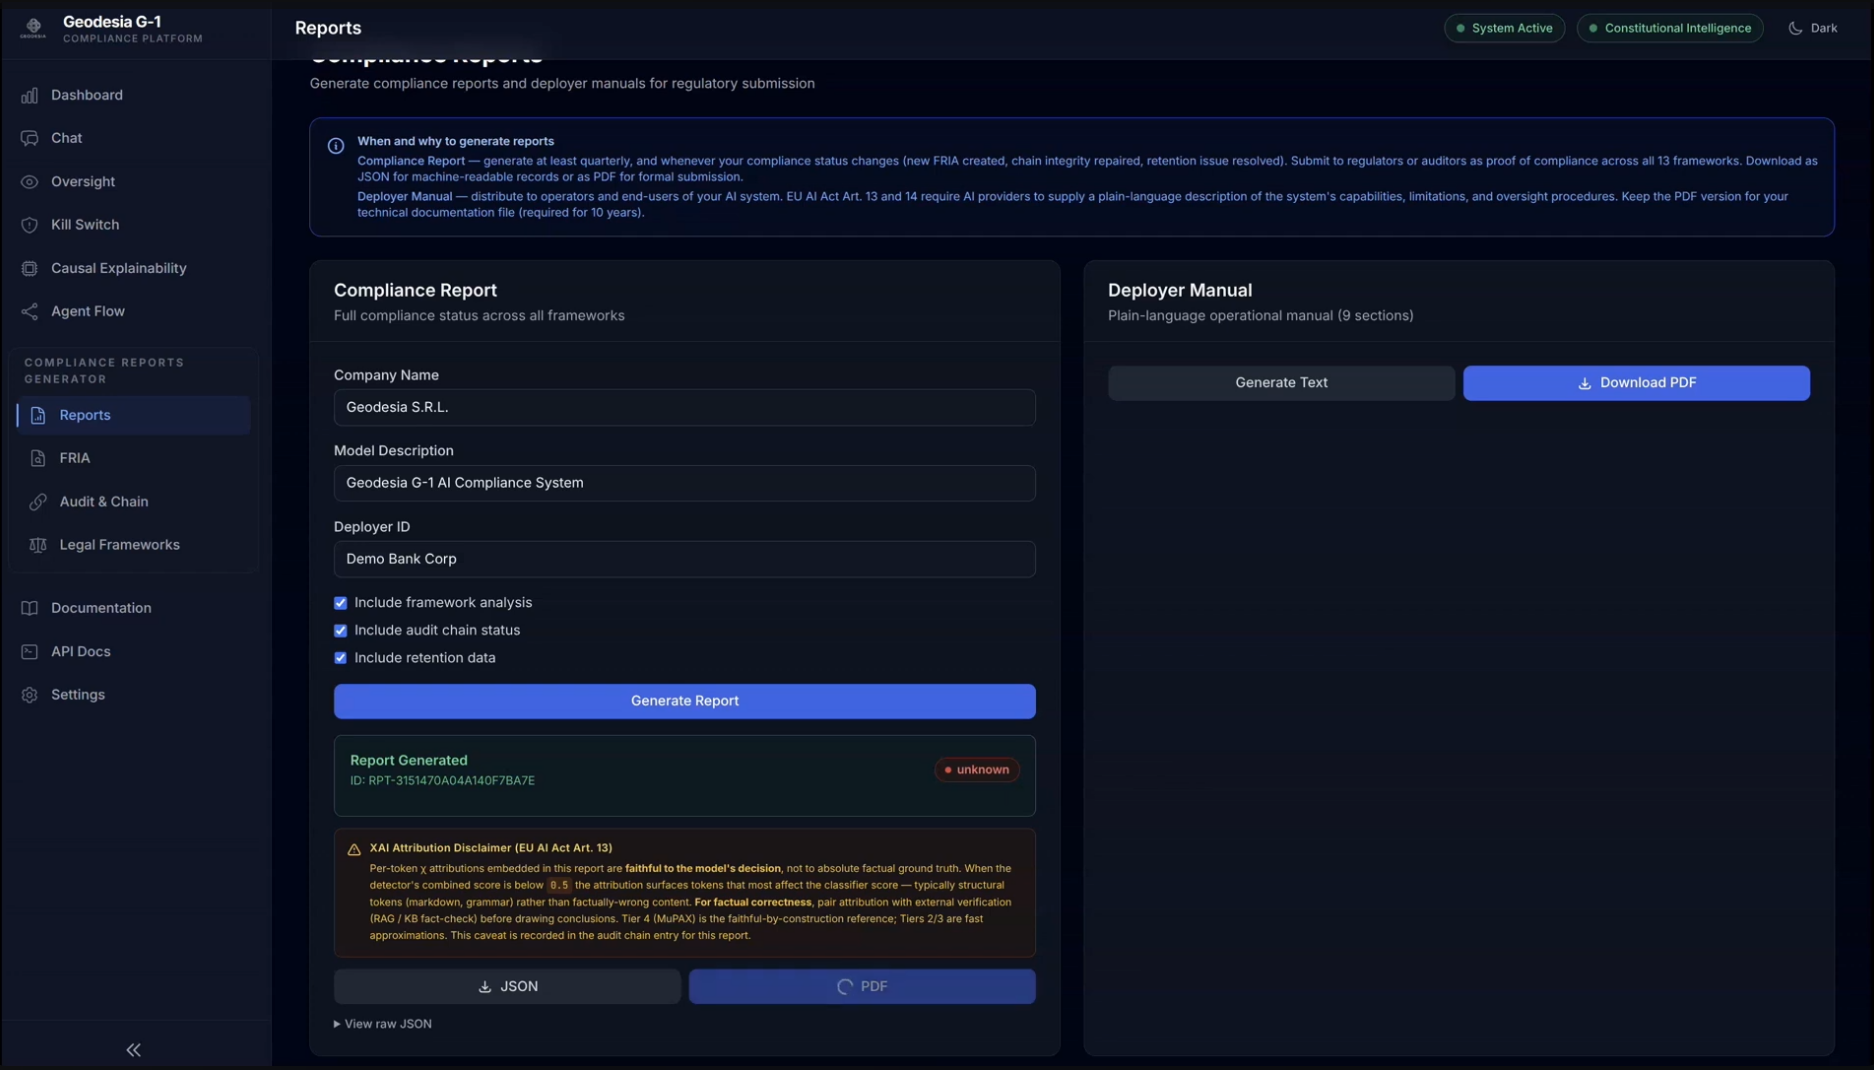Image resolution: width=1874 pixels, height=1070 pixels.
Task: Click the Generate Report button
Action: tap(685, 701)
